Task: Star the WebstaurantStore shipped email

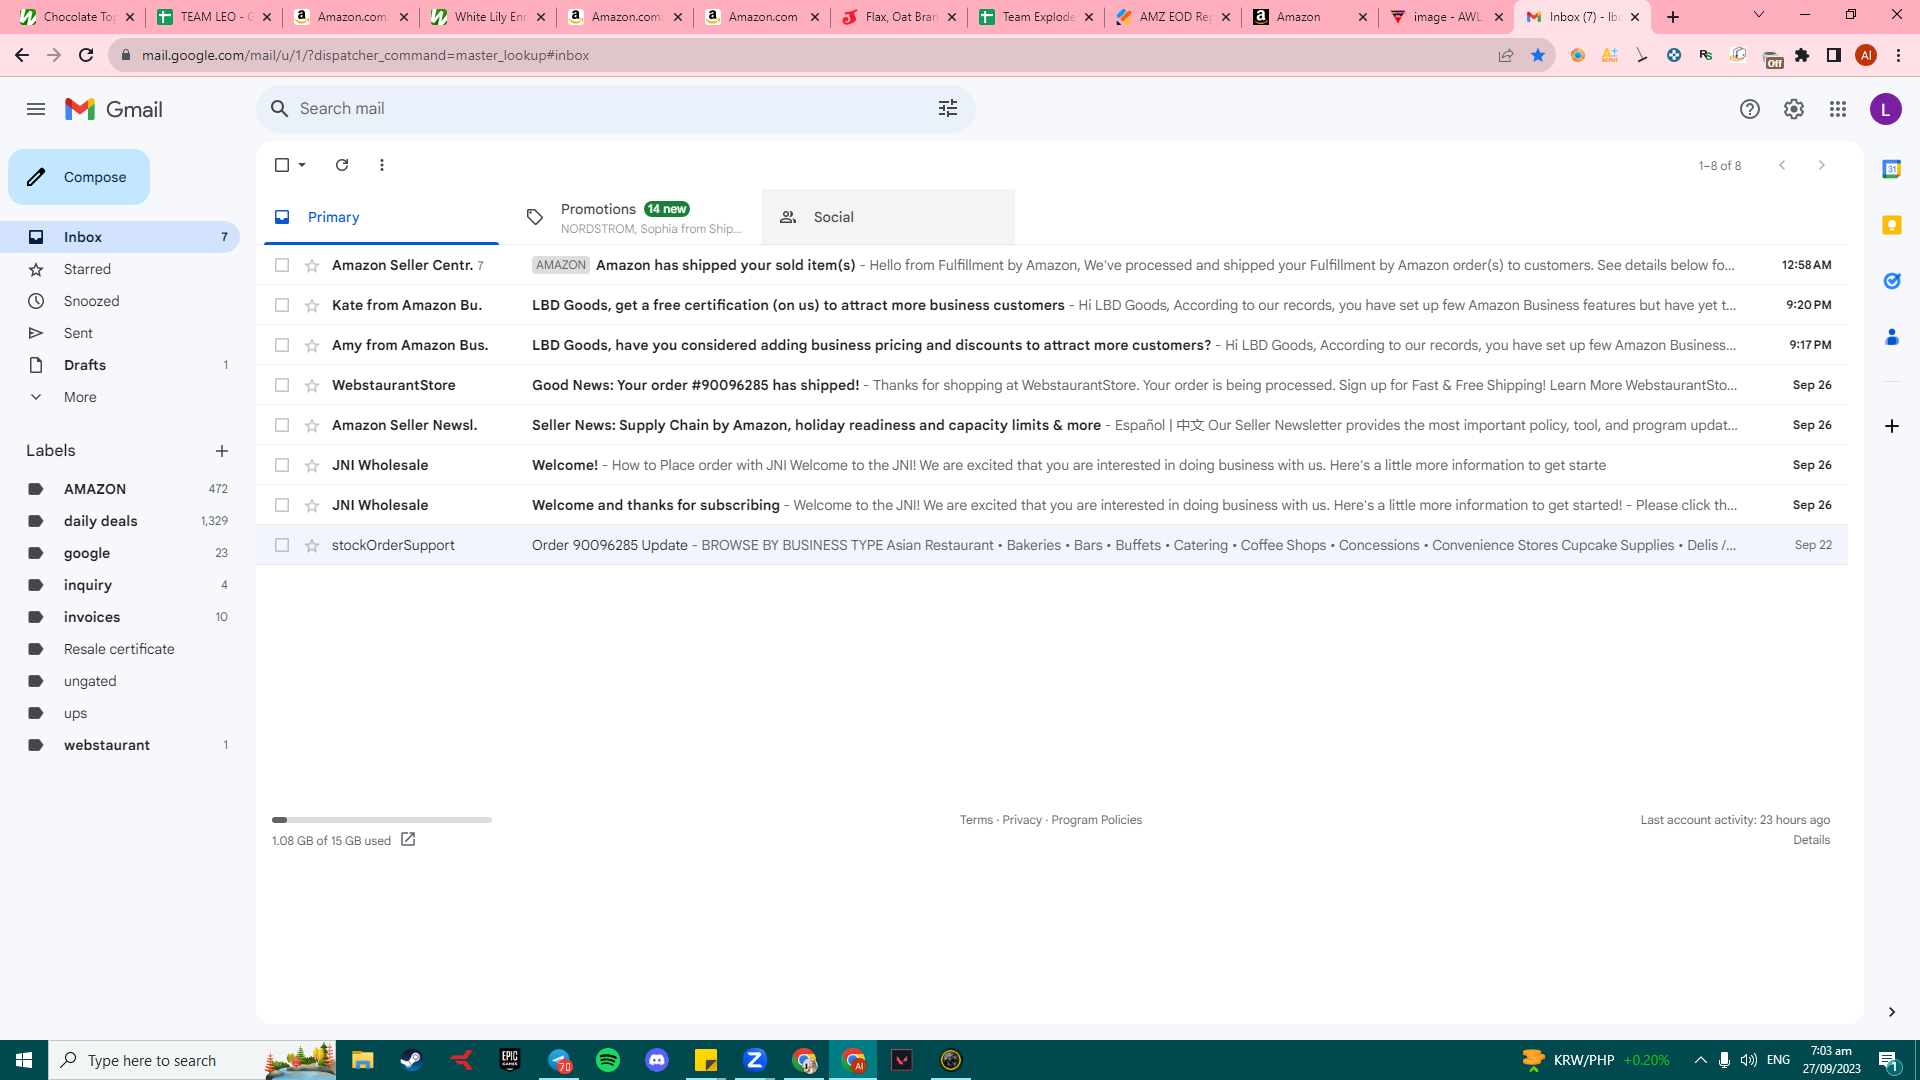Action: click(312, 385)
